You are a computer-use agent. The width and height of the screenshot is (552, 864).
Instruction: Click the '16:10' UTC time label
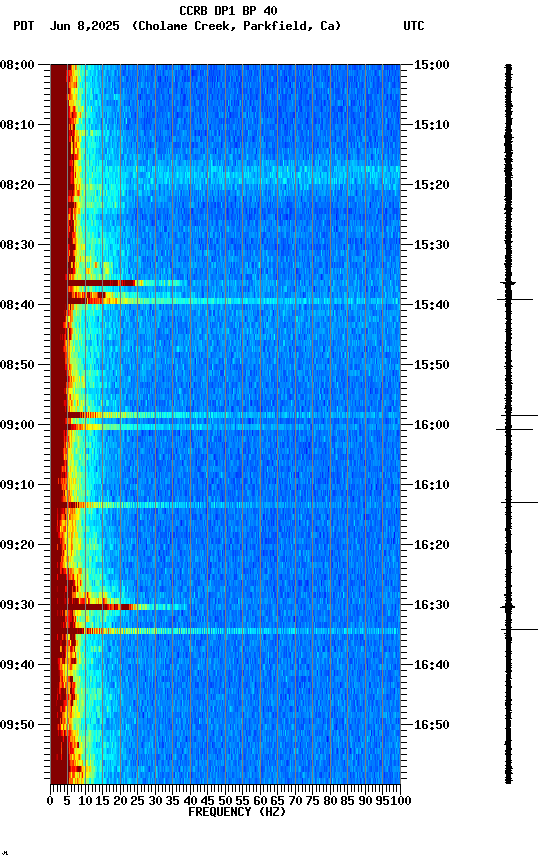432,485
